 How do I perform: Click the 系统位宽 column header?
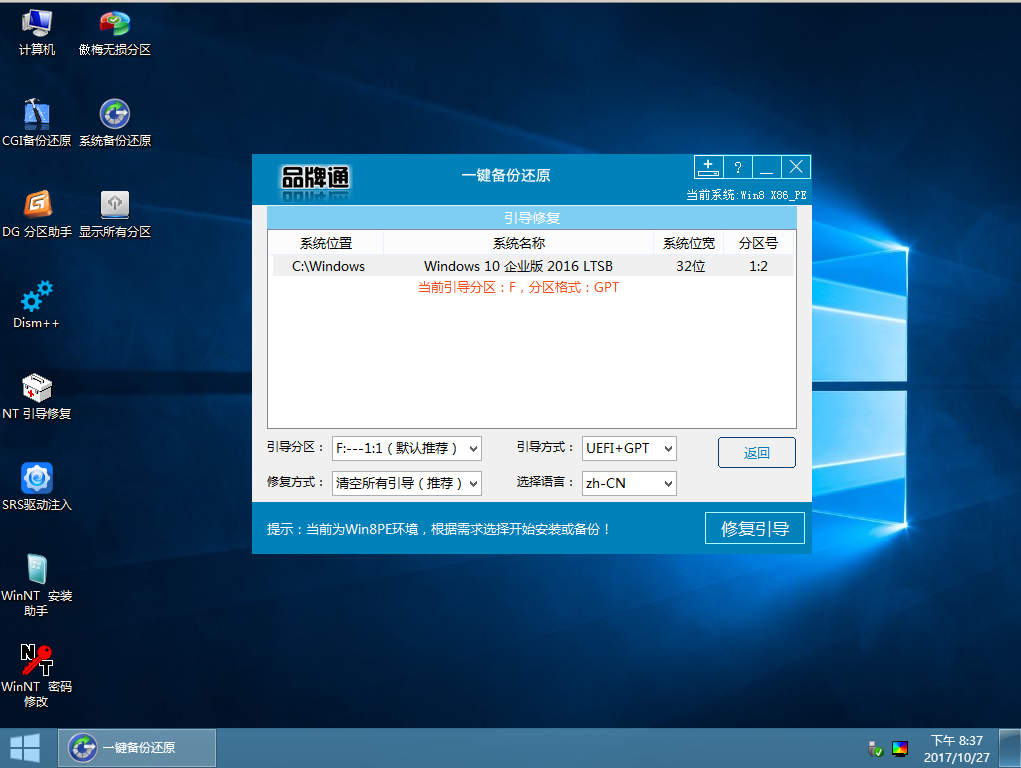[689, 243]
